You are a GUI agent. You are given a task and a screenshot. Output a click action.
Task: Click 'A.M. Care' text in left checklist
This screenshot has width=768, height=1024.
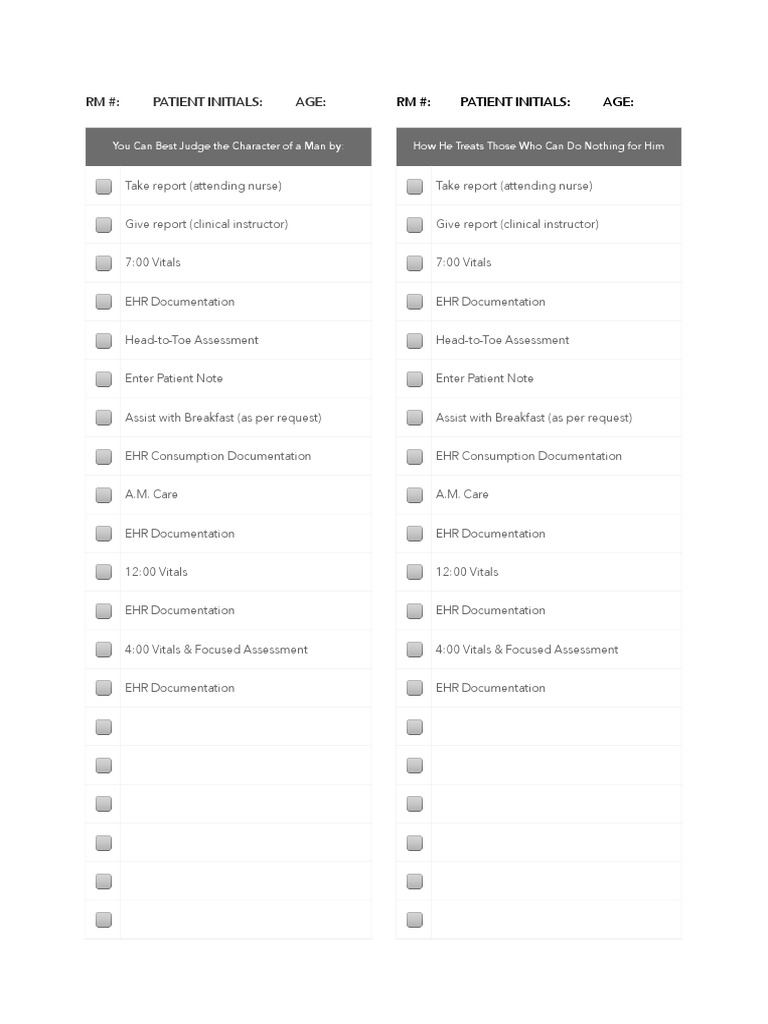151,495
